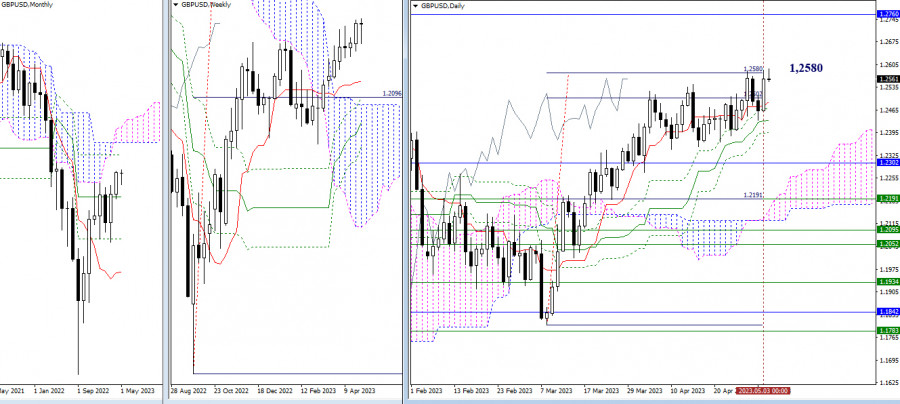Image resolution: width=900 pixels, height=404 pixels.
Task: Click the green 1.1783 price level tag
Action: click(887, 331)
